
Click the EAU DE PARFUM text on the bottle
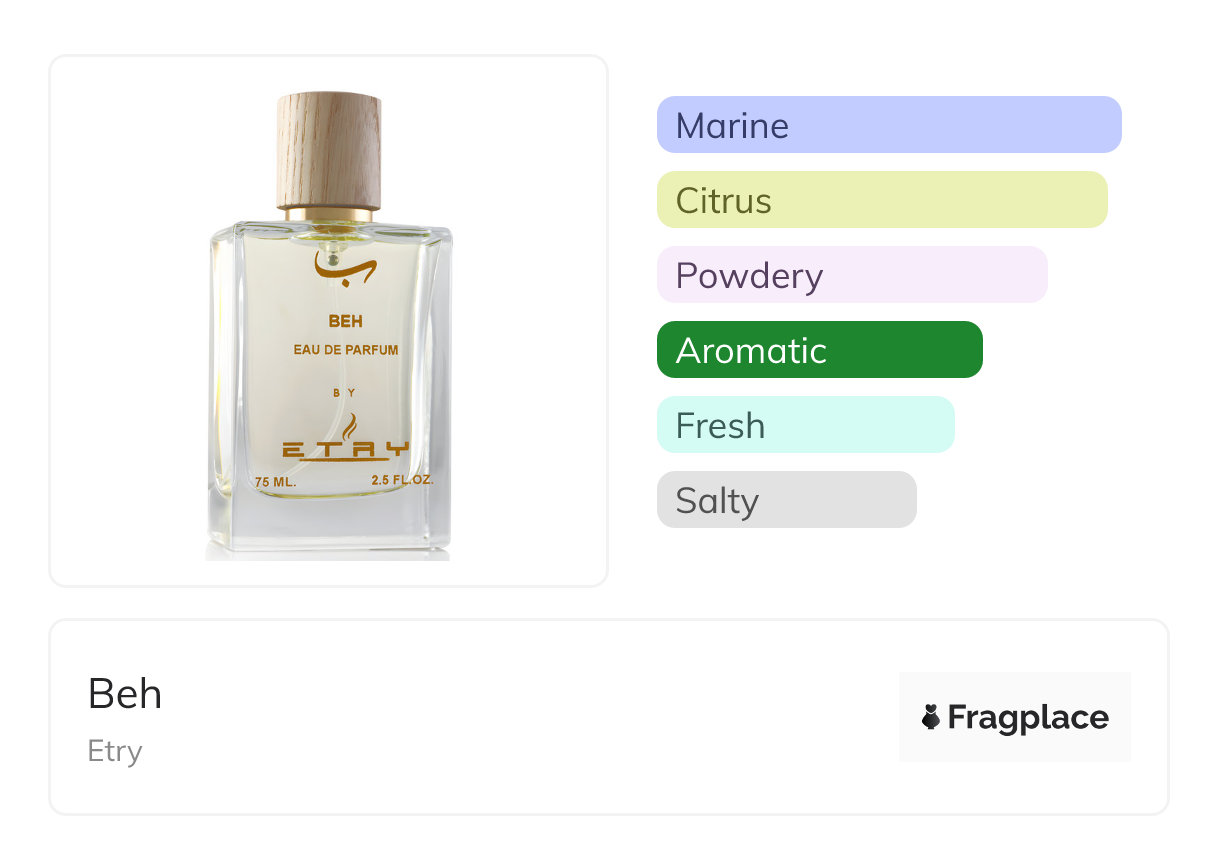[x=346, y=350]
